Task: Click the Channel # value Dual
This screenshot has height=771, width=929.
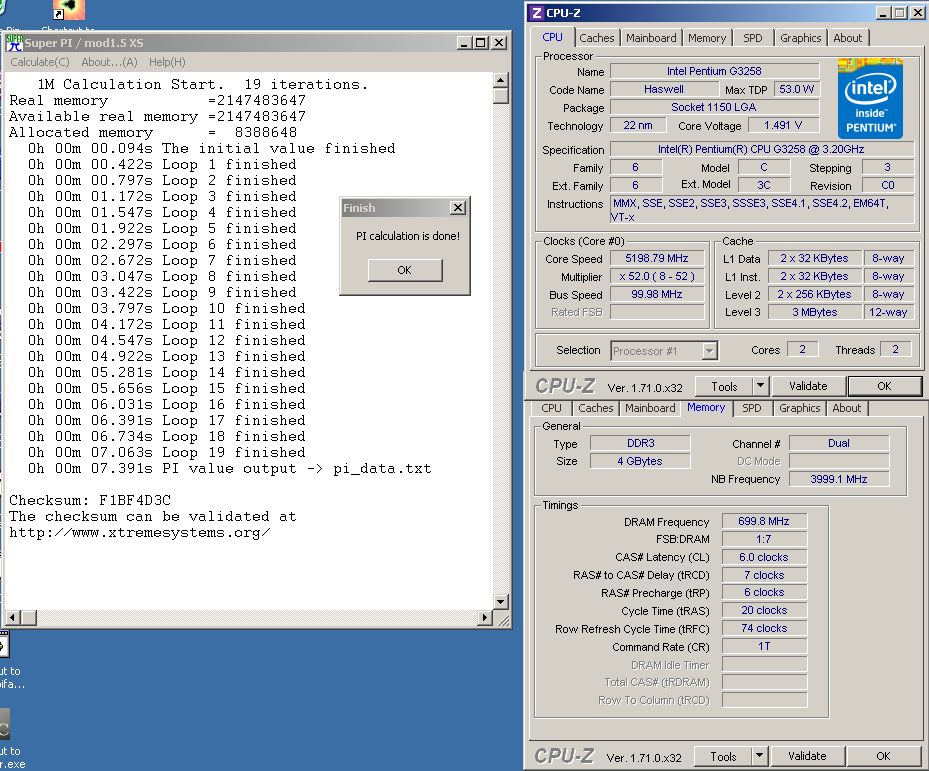Action: pyautogui.click(x=838, y=443)
